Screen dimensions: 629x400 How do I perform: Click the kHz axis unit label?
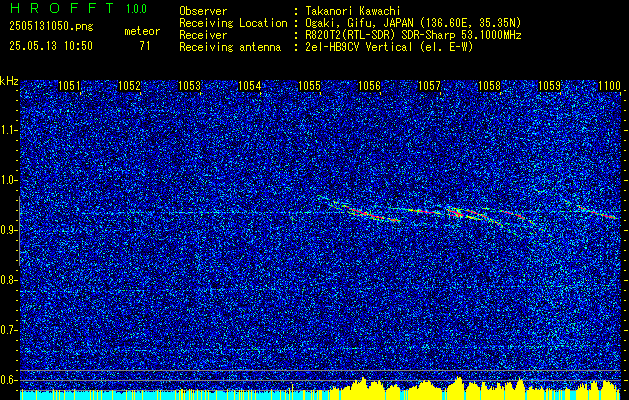coord(9,81)
